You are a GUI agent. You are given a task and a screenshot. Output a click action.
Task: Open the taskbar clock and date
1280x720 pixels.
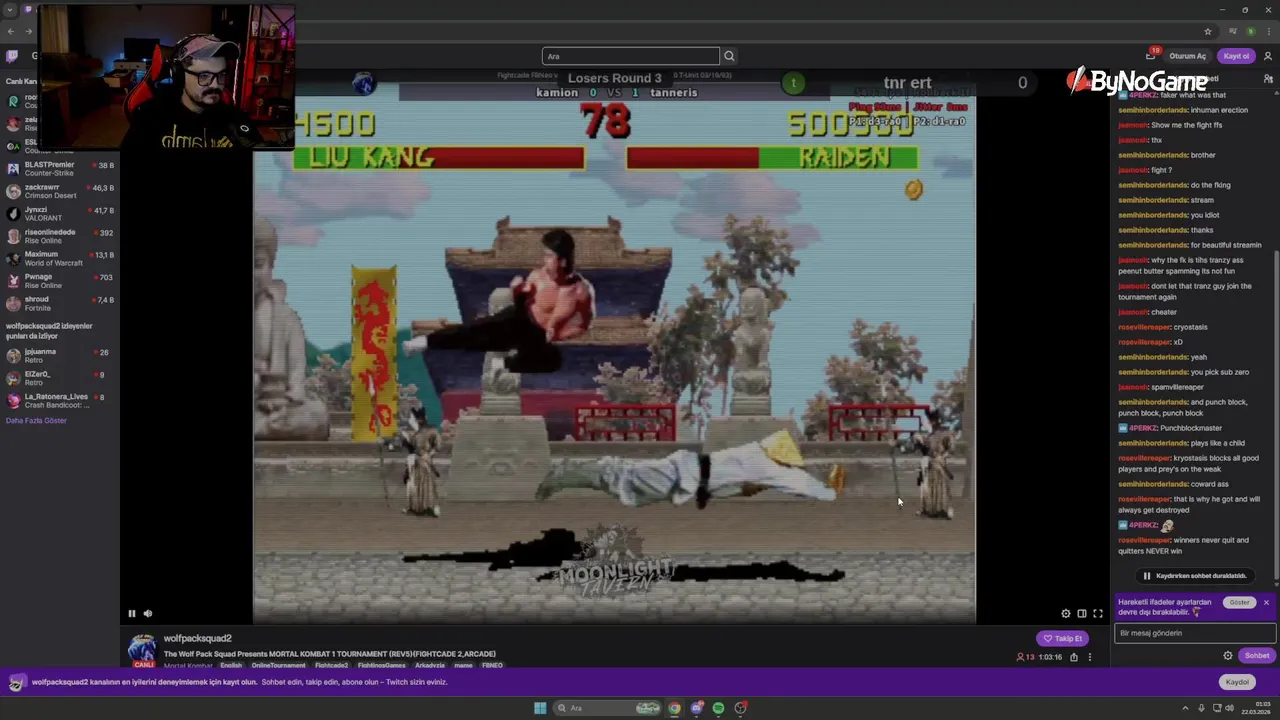pyautogui.click(x=1256, y=708)
